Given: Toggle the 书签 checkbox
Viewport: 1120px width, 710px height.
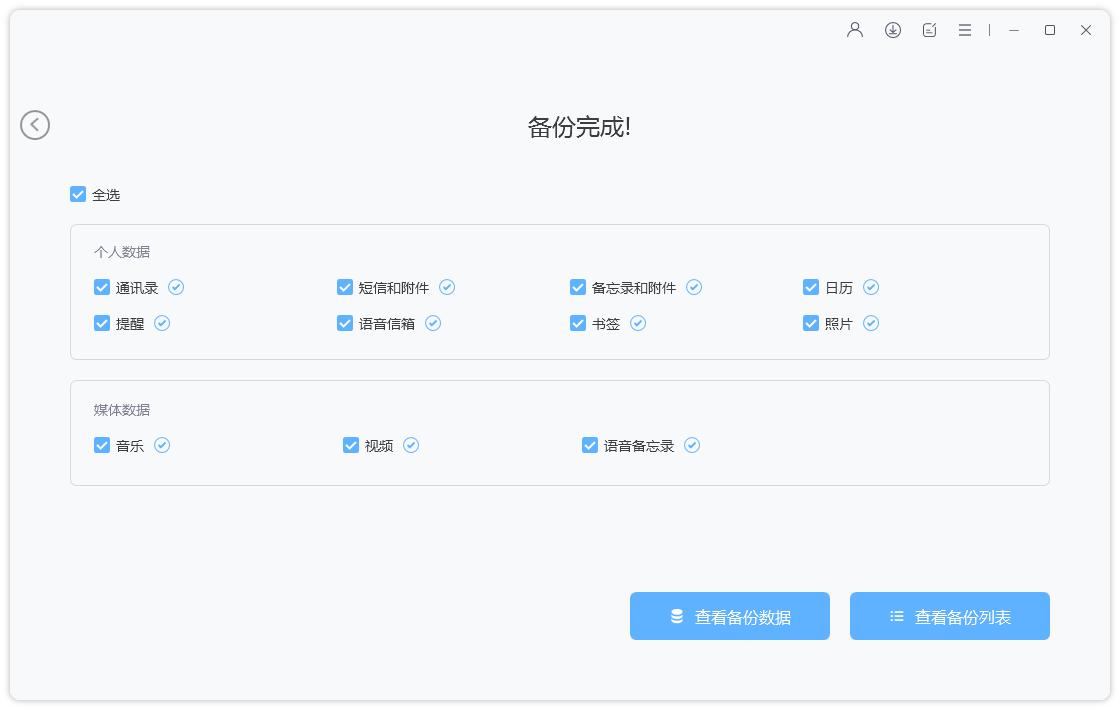Looking at the screenshot, I should [x=578, y=323].
